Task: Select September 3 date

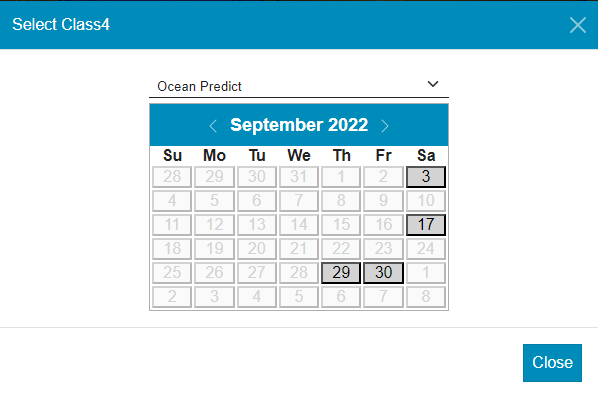Action: pos(426,177)
